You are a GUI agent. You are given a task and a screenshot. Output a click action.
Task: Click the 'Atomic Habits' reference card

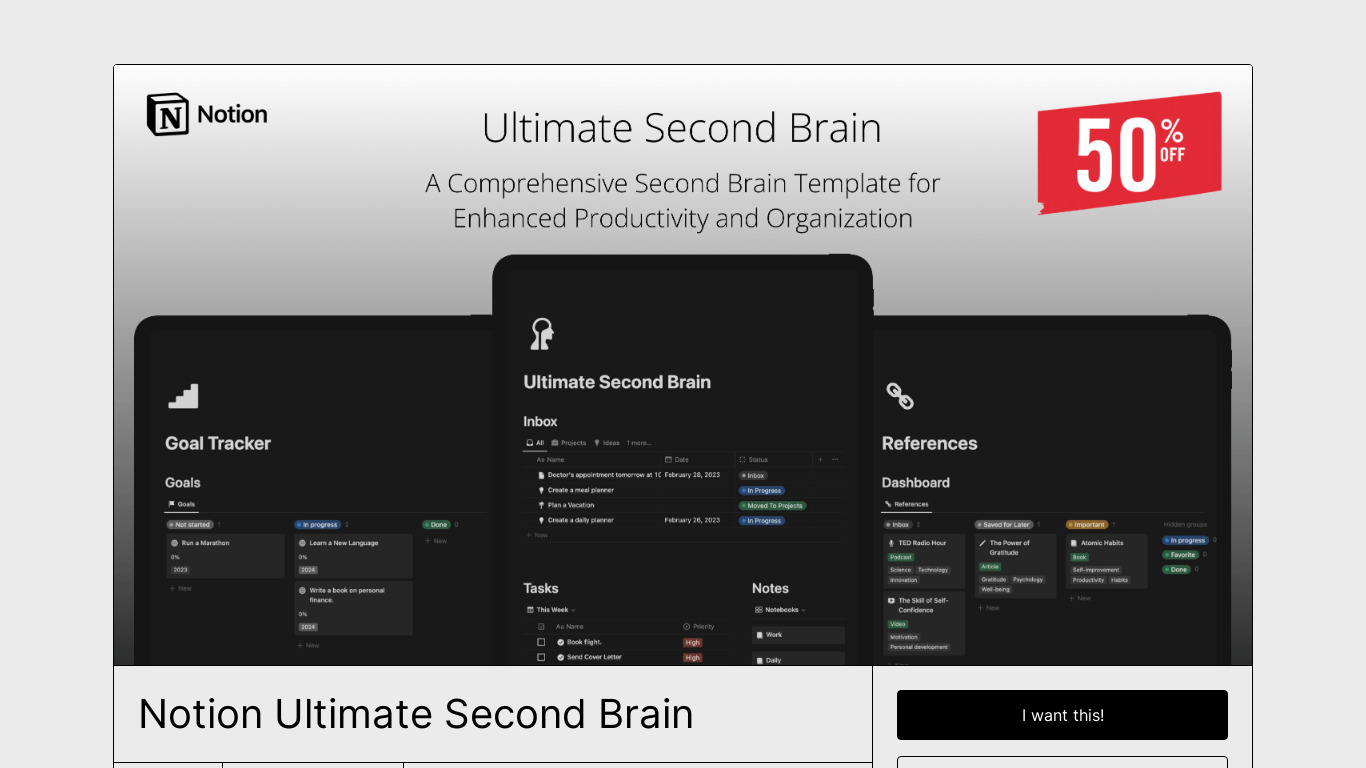[x=1107, y=561]
